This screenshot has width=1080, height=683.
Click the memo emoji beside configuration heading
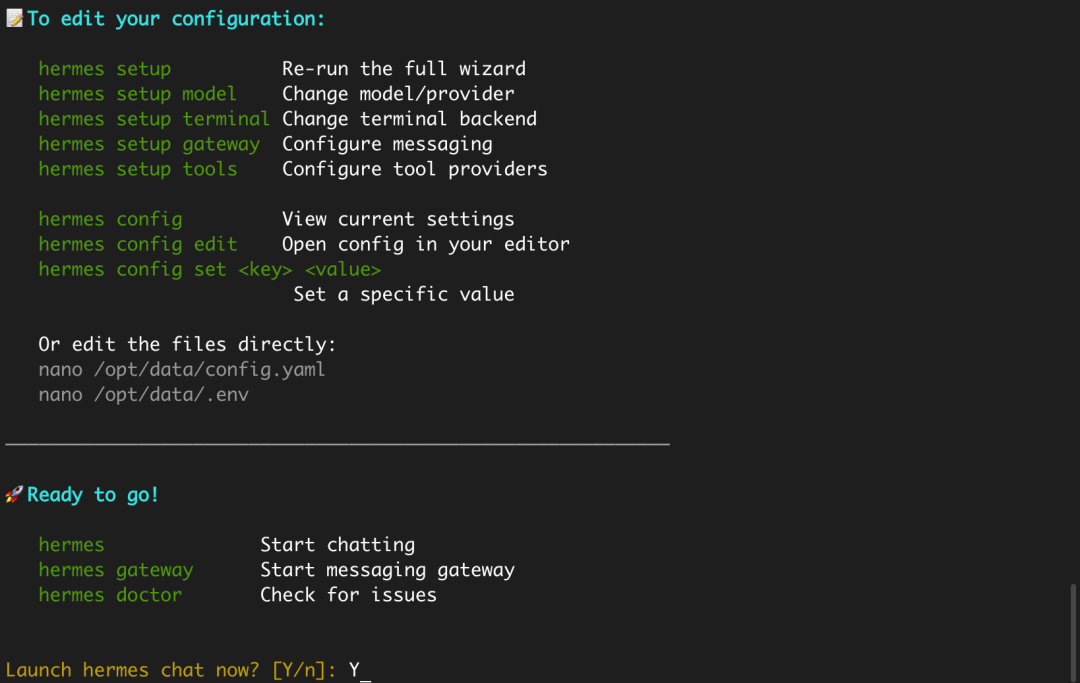tap(14, 19)
